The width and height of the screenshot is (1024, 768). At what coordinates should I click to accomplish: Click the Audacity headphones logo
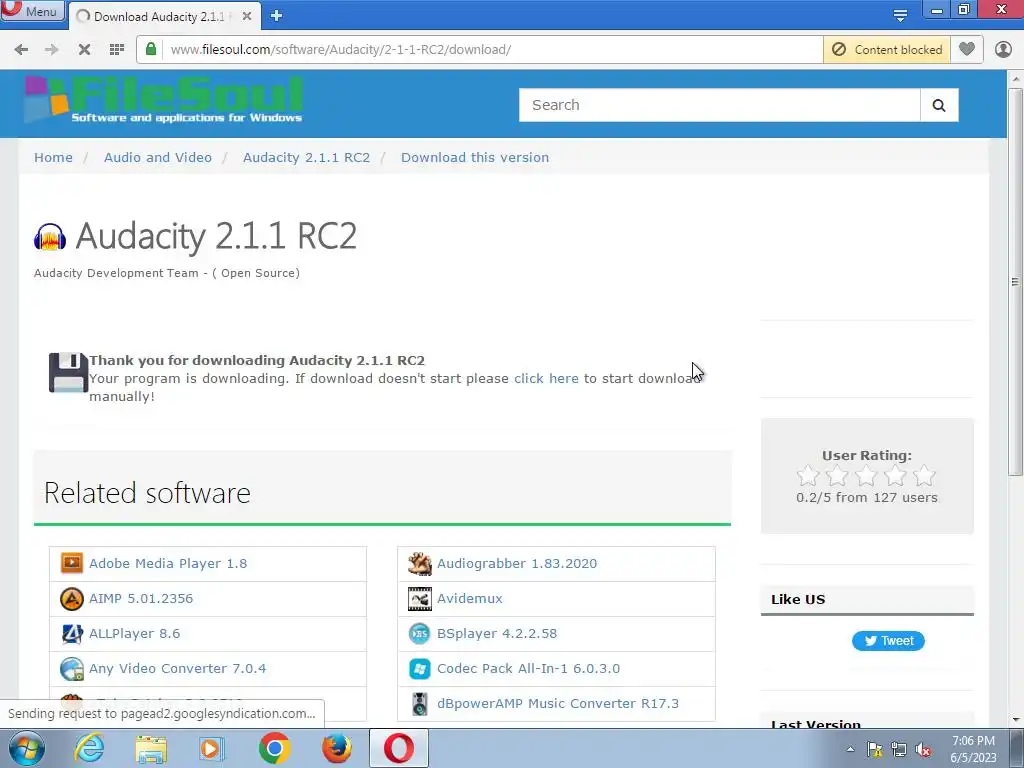tap(50, 237)
